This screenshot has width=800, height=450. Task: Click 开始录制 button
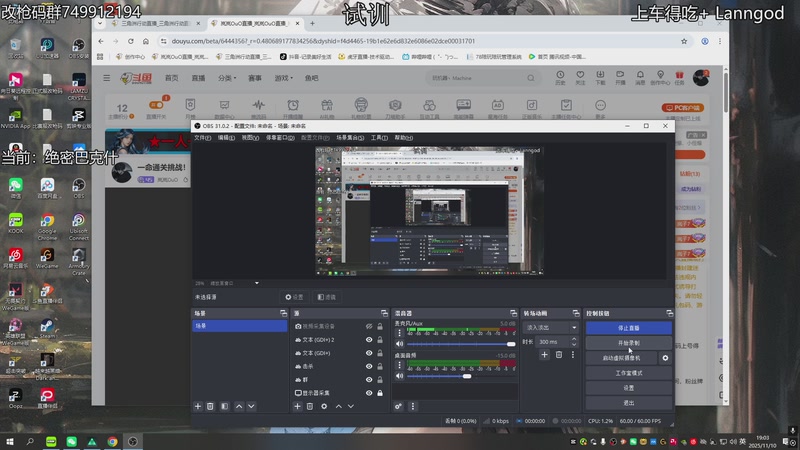(629, 343)
